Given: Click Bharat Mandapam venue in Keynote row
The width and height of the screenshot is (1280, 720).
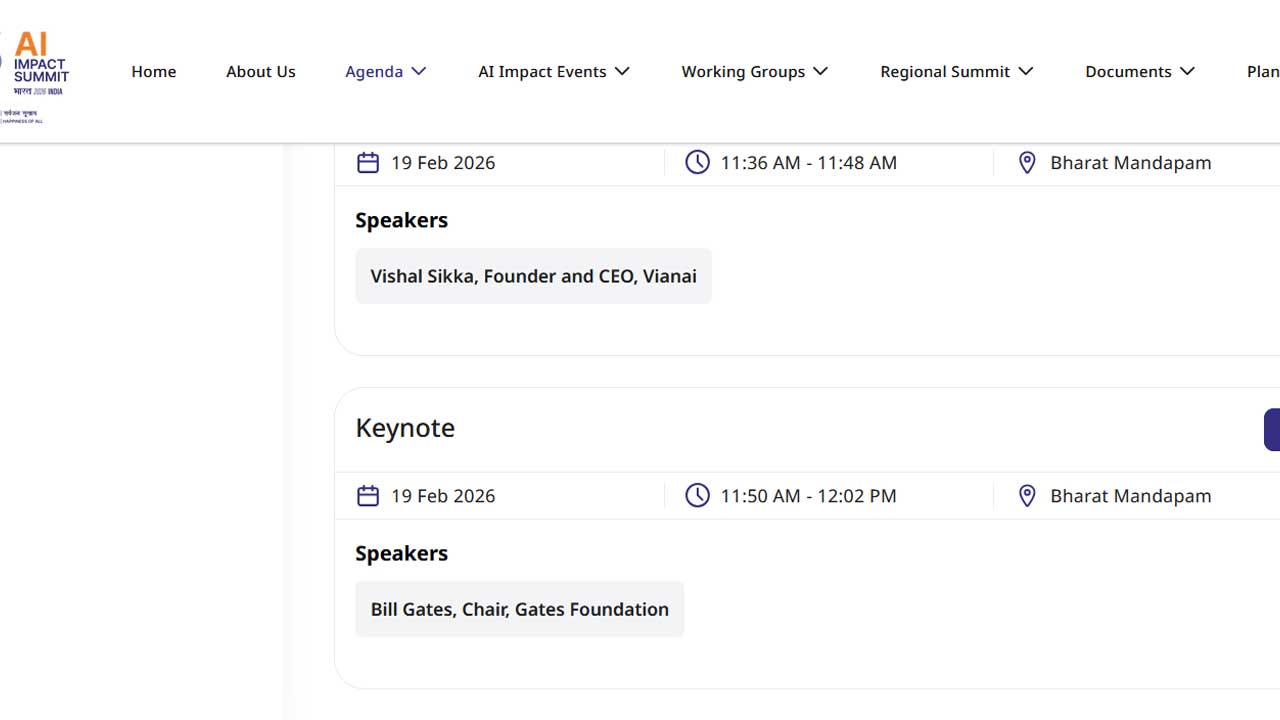Looking at the screenshot, I should [x=1130, y=495].
